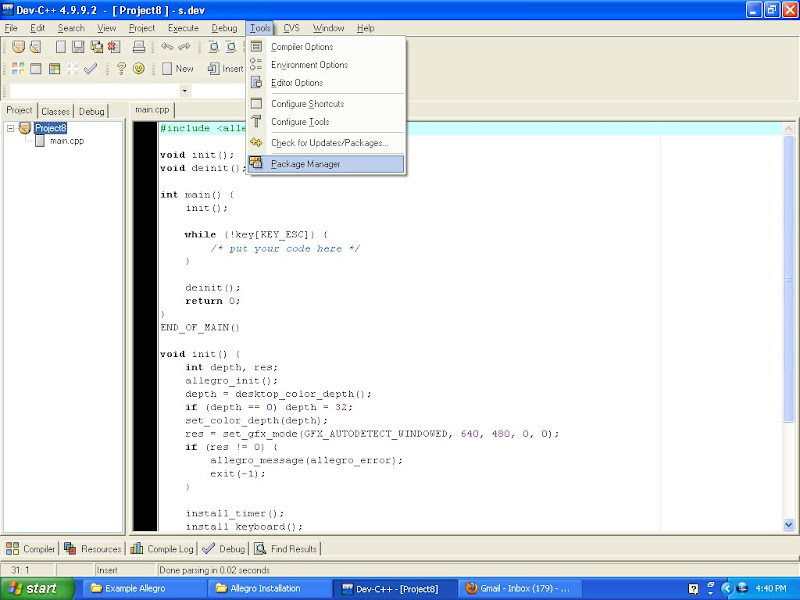Open the Project menu

click(141, 28)
